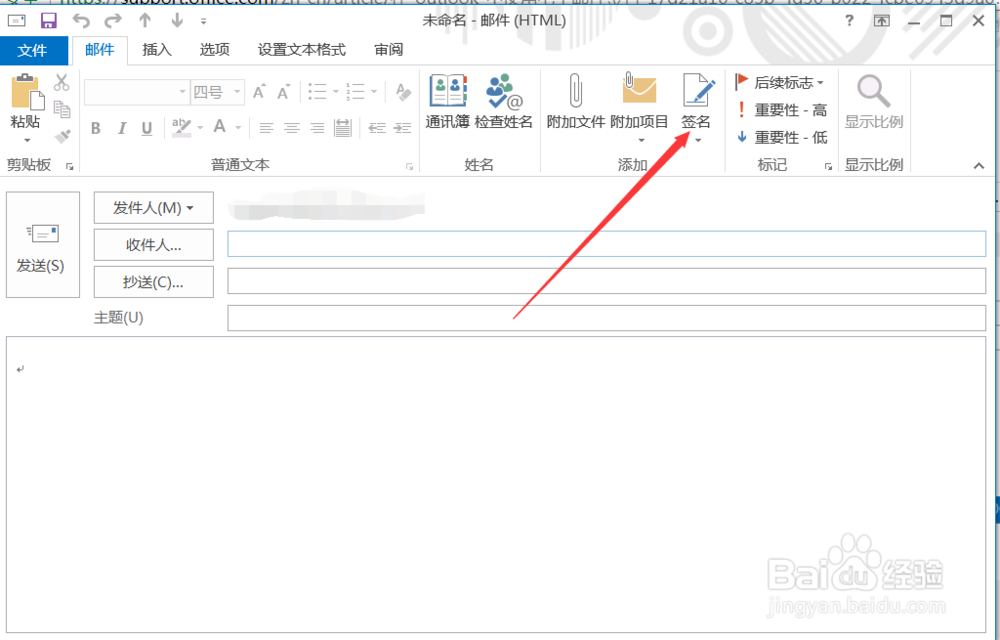1000x640 pixels.
Task: Open font color dropdown arrow
Action: tap(238, 128)
